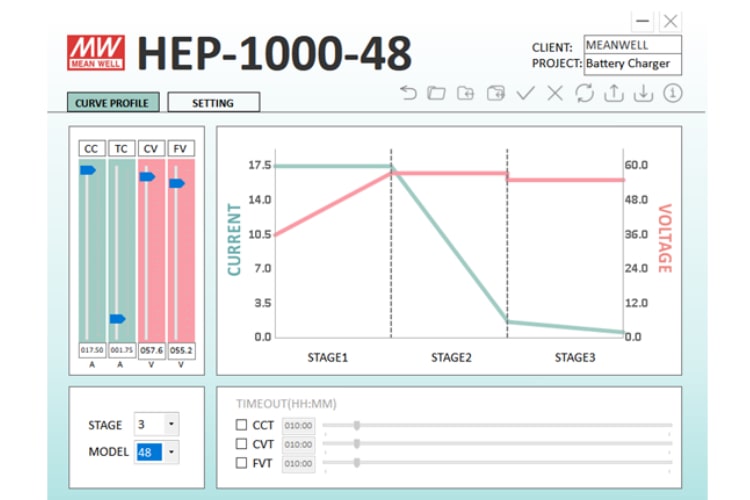Click the CURRENT axis title
This screenshot has width=750, height=500.
coord(234,240)
